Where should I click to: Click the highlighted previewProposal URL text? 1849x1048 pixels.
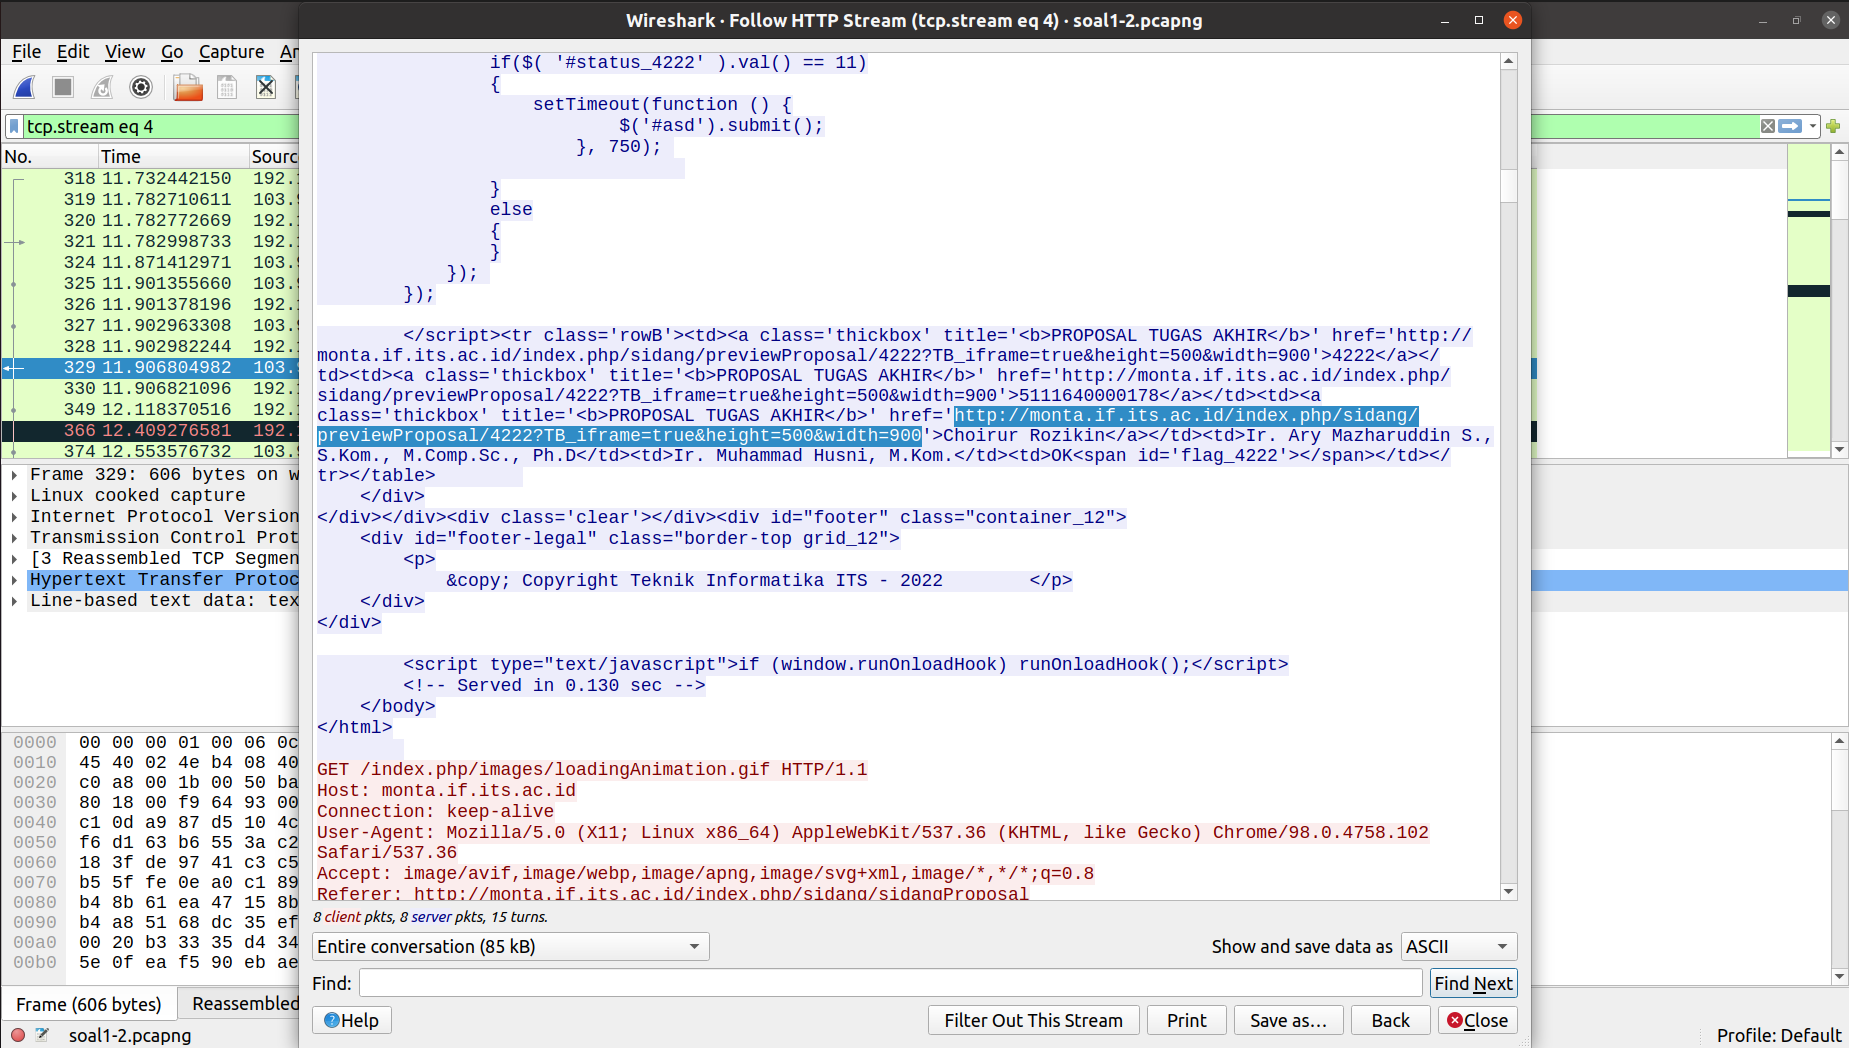click(x=868, y=425)
